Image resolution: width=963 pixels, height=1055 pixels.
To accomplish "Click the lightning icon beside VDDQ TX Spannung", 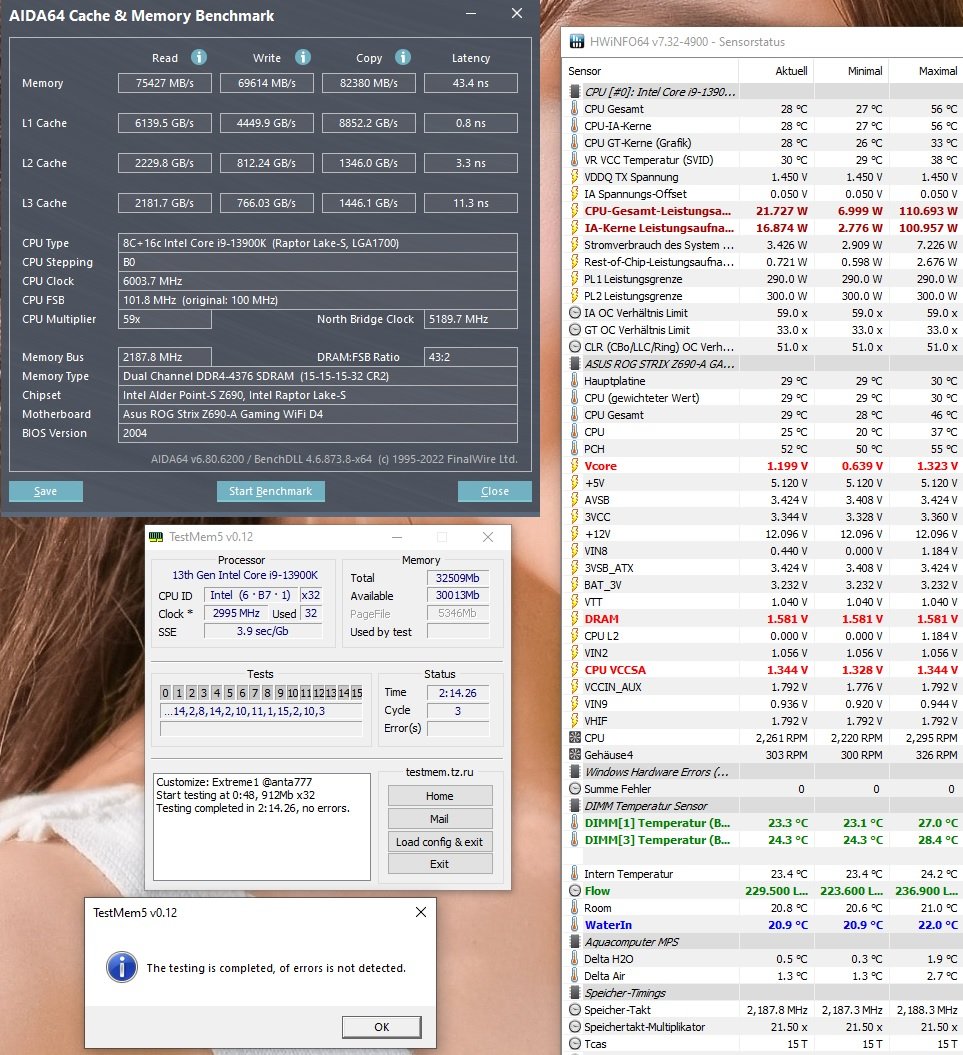I will (575, 177).
